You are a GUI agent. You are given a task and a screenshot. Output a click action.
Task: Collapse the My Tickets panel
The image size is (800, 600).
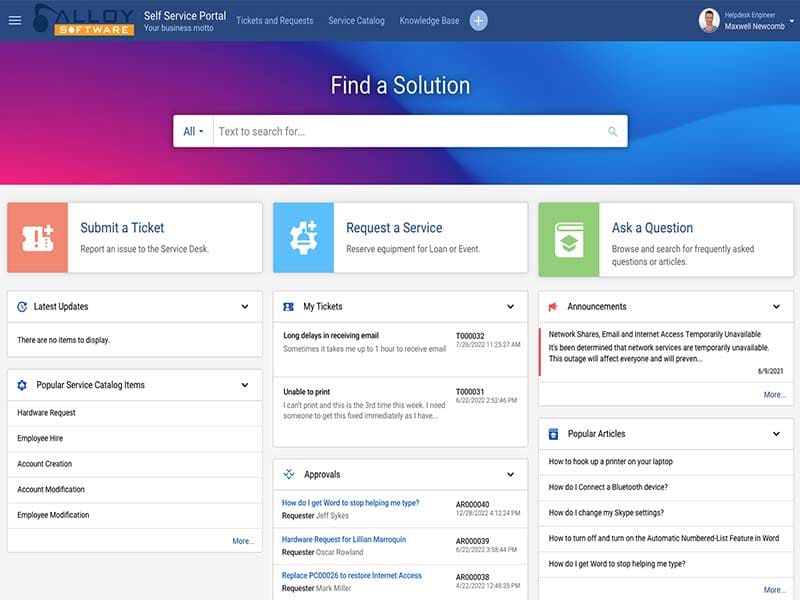[510, 307]
